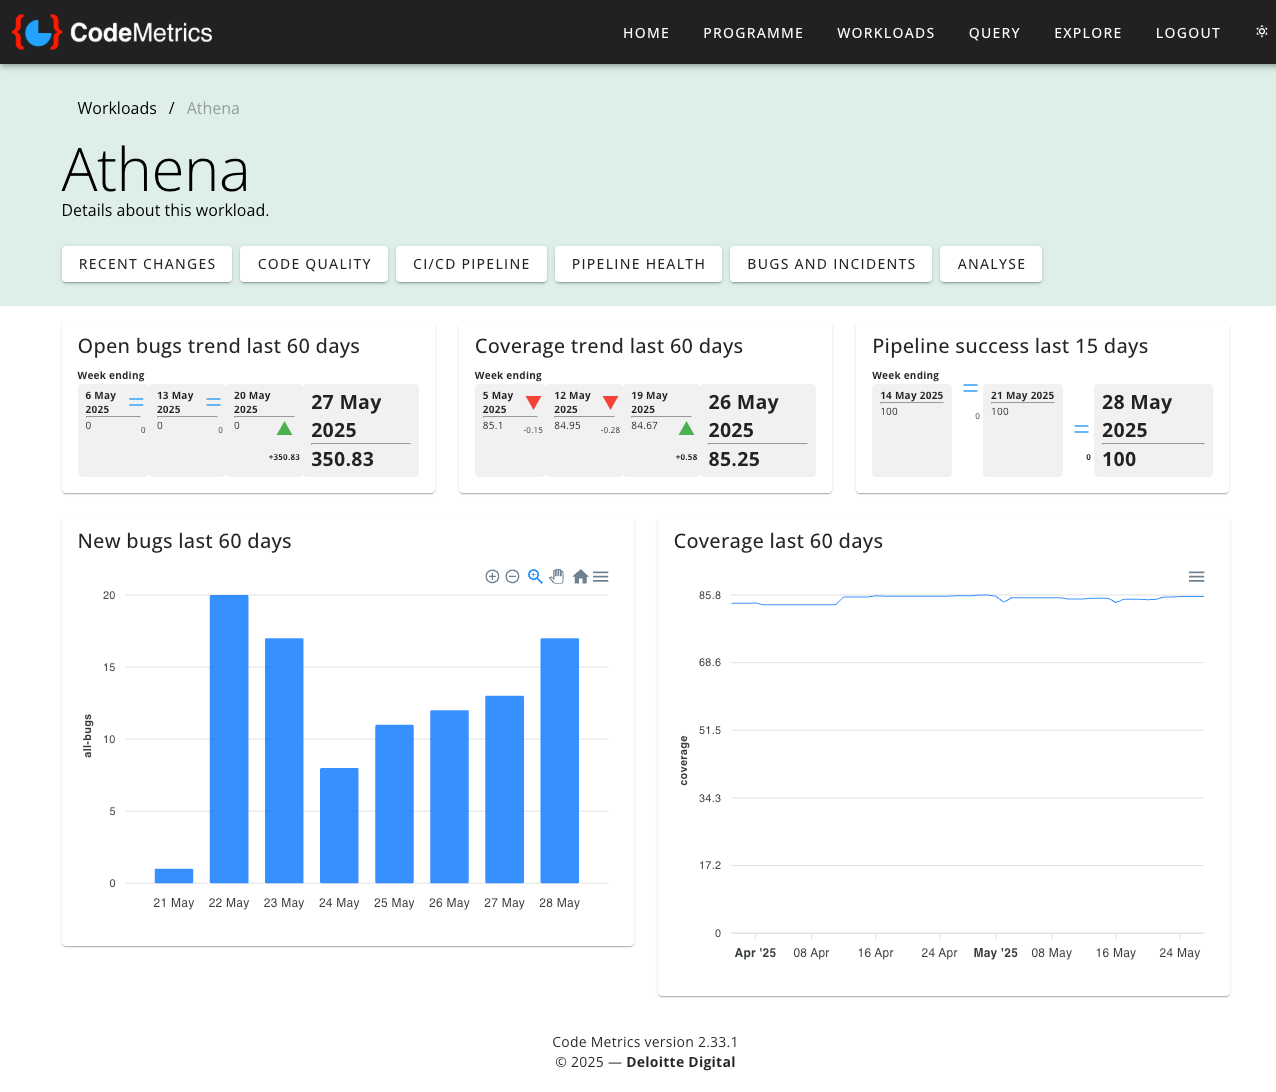The width and height of the screenshot is (1276, 1092).
Task: Click equals icon beside 28 May 2025 pipeline
Action: click(1081, 429)
